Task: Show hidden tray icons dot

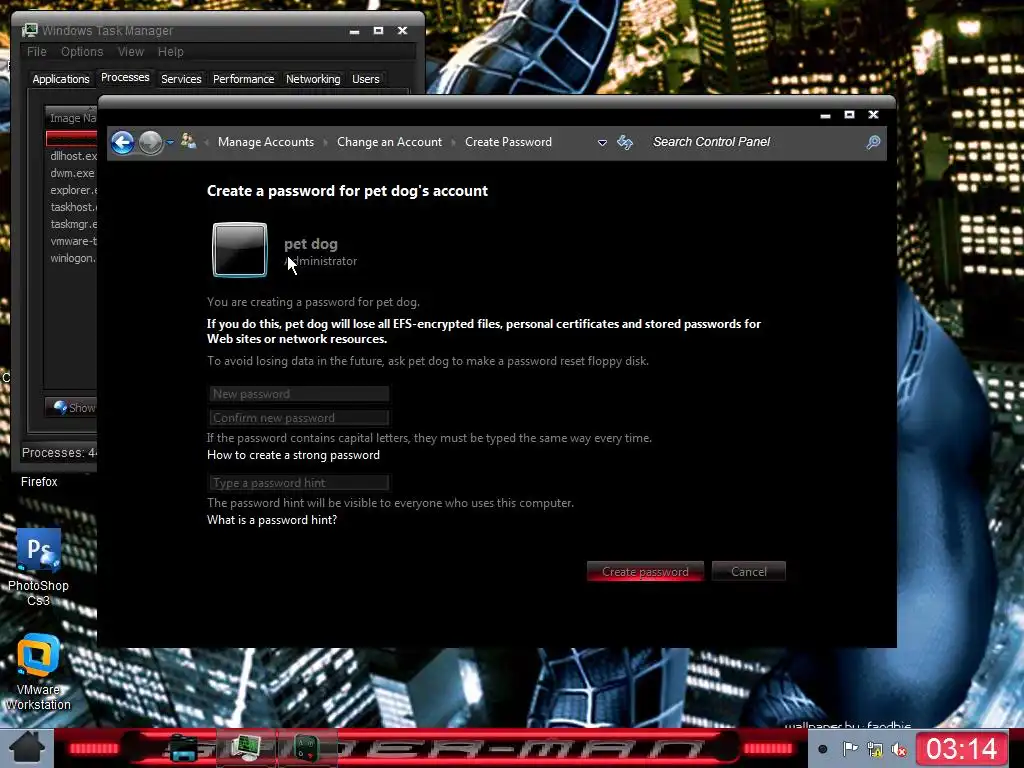Action: point(823,749)
